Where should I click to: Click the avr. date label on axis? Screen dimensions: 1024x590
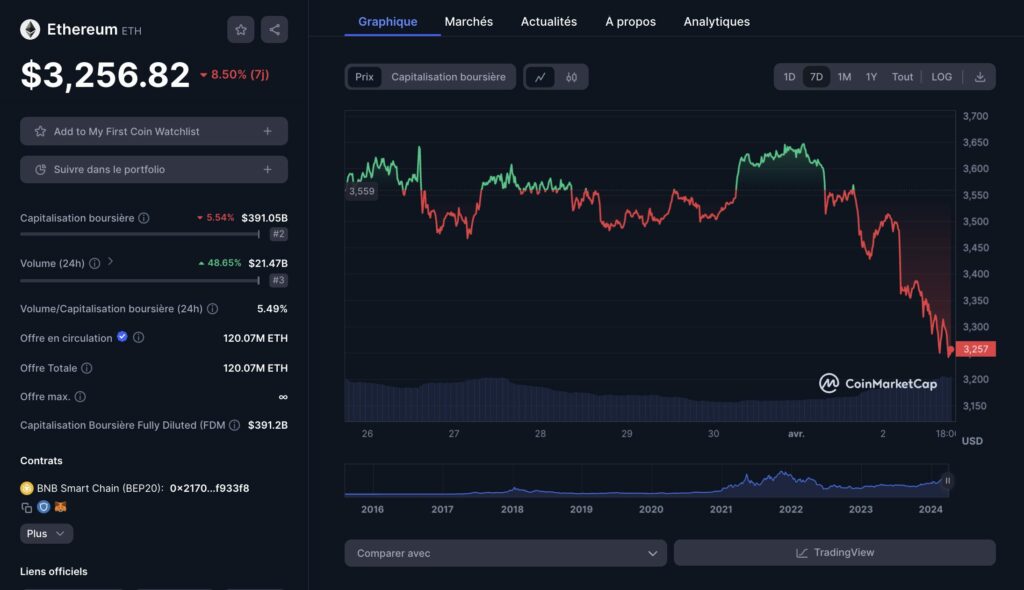coord(796,434)
